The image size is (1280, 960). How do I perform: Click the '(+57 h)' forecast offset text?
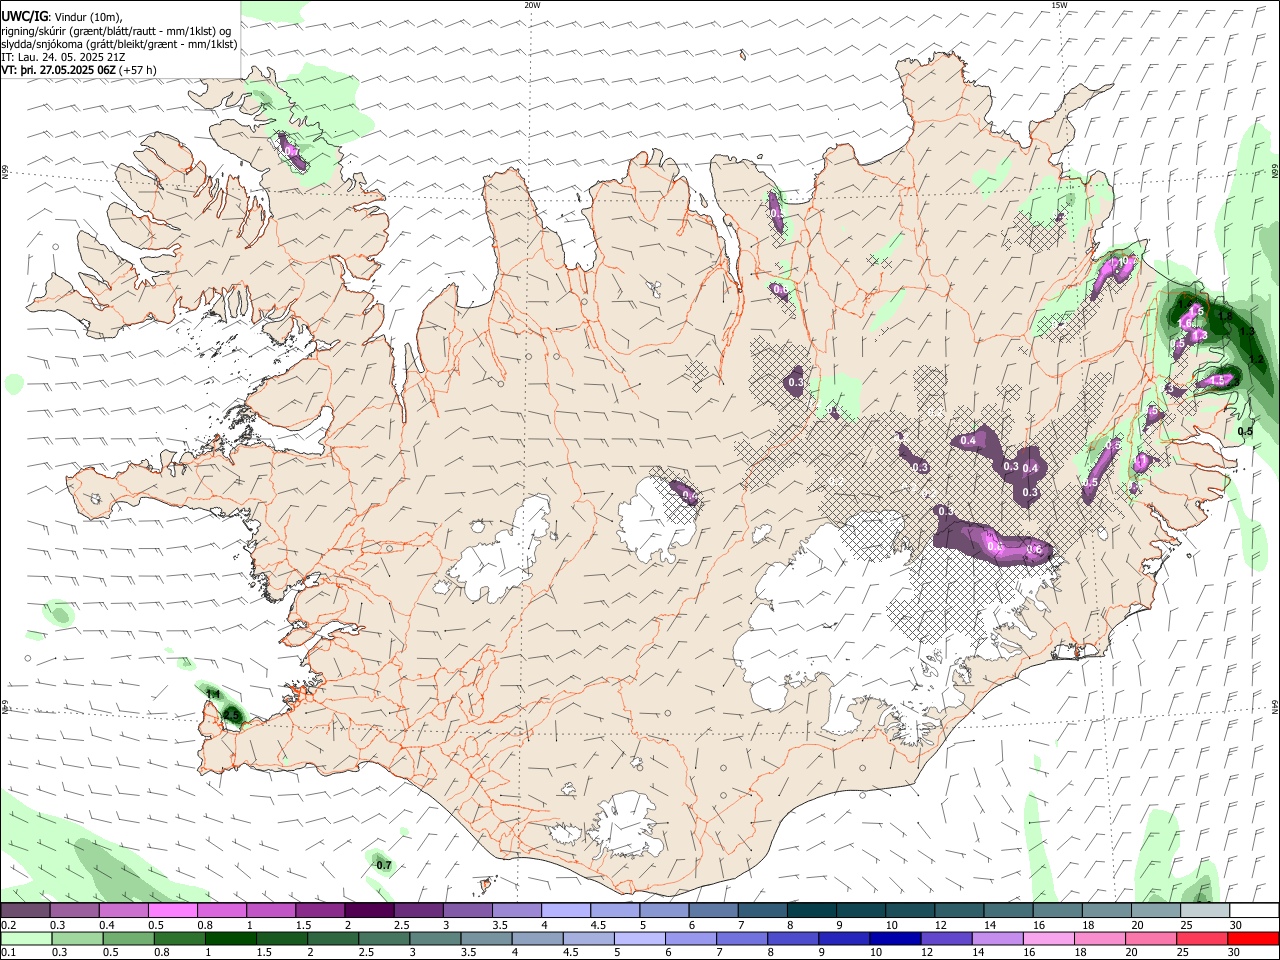138,70
